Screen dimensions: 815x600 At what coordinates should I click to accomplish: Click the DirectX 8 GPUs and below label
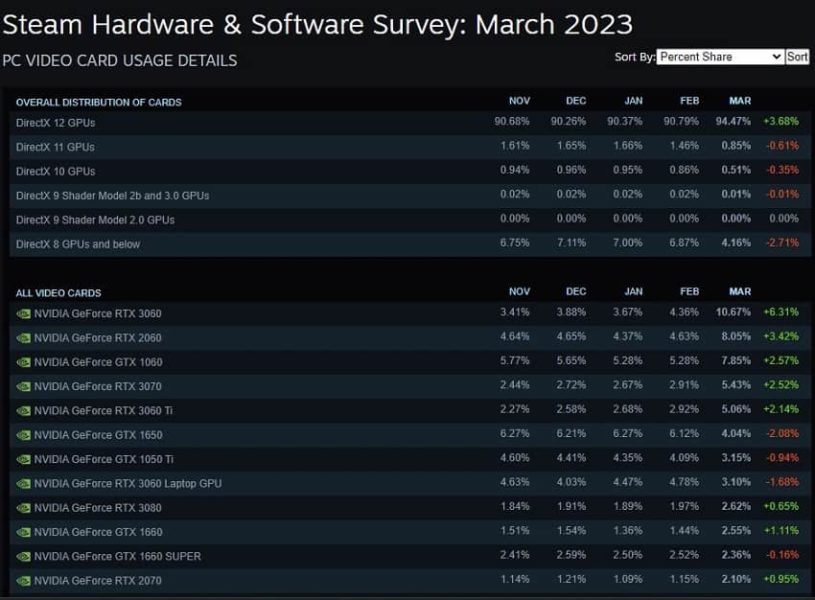(78, 244)
